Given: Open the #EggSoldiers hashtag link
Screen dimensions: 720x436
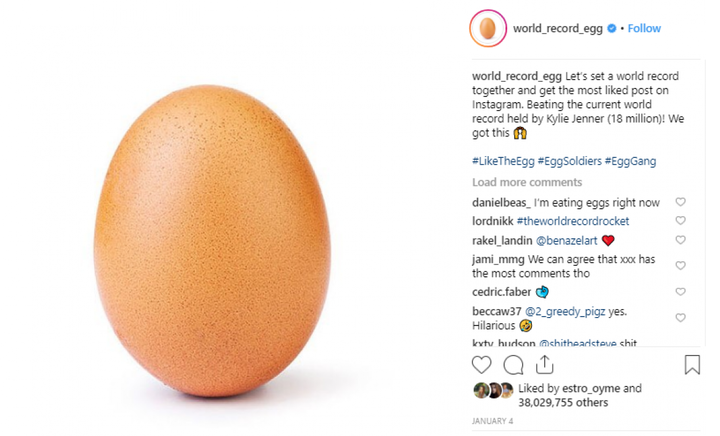Looking at the screenshot, I should click(569, 161).
